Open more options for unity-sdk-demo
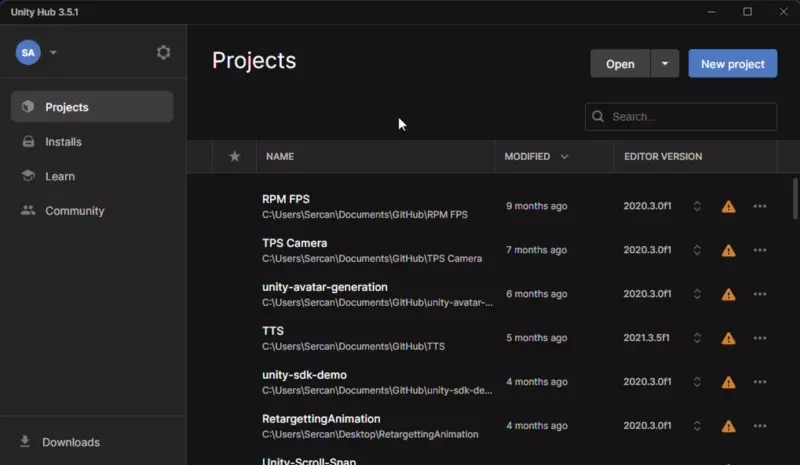 coord(760,382)
